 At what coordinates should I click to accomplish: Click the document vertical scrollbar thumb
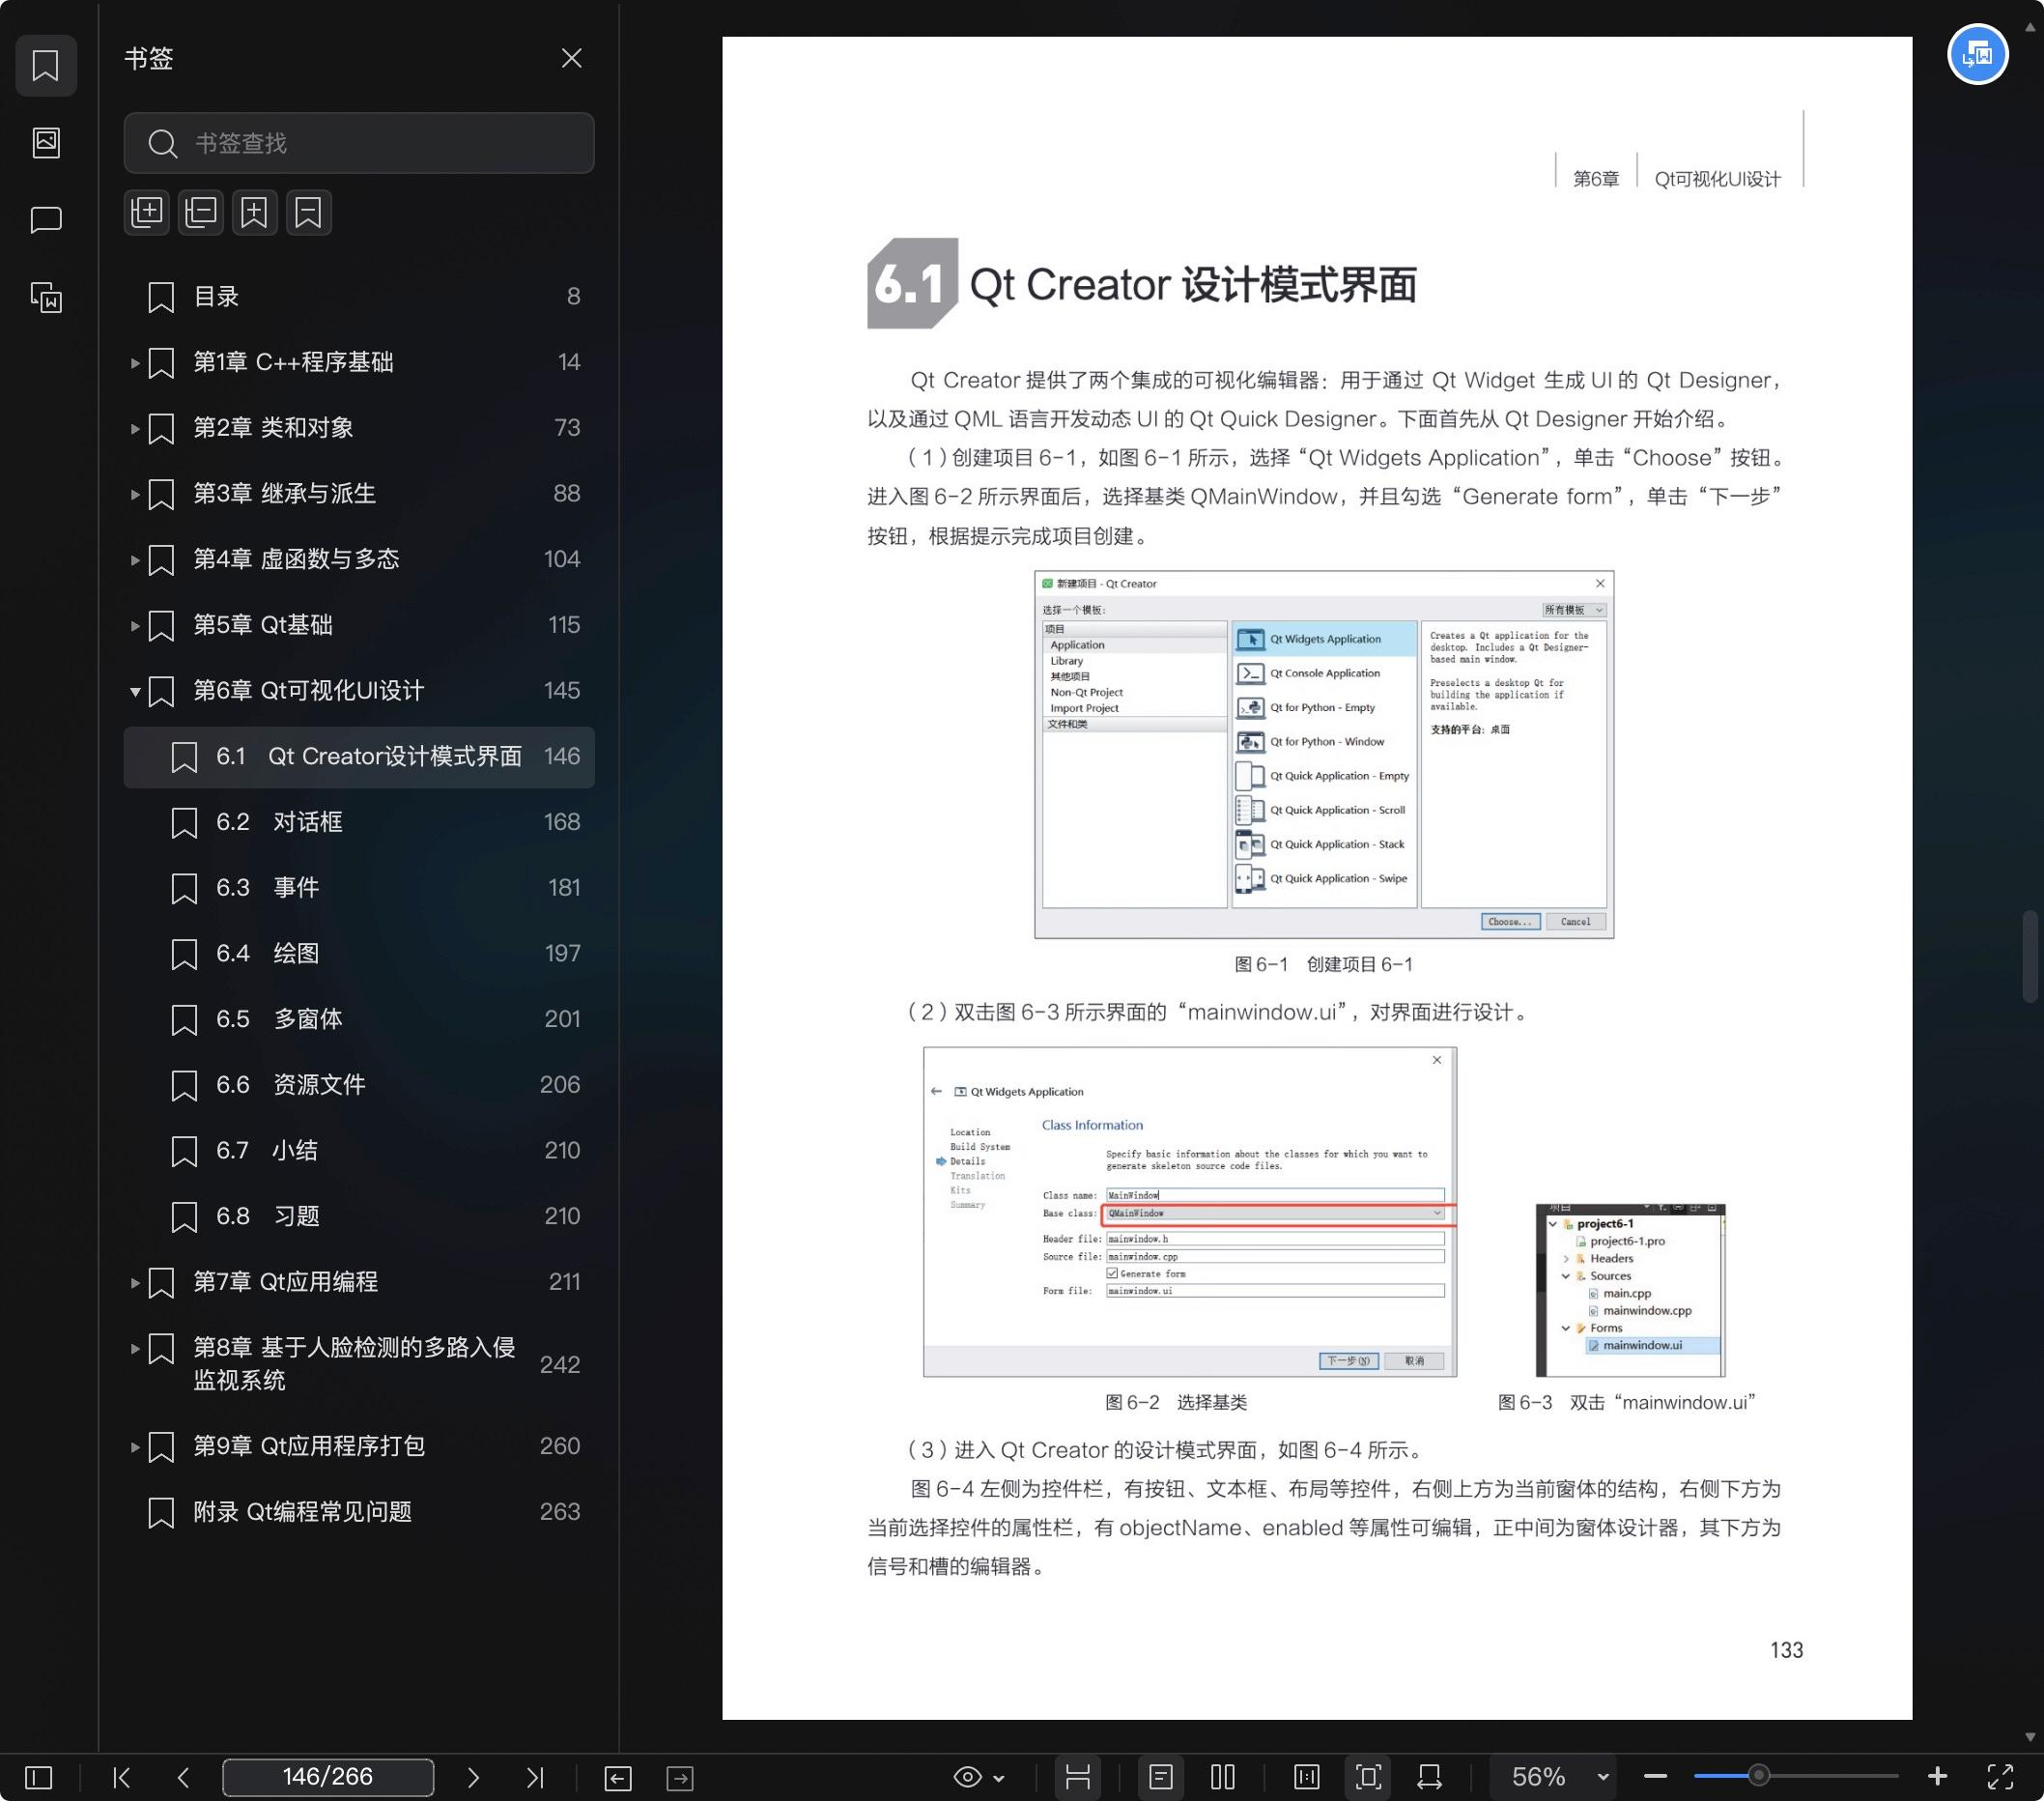click(2030, 957)
